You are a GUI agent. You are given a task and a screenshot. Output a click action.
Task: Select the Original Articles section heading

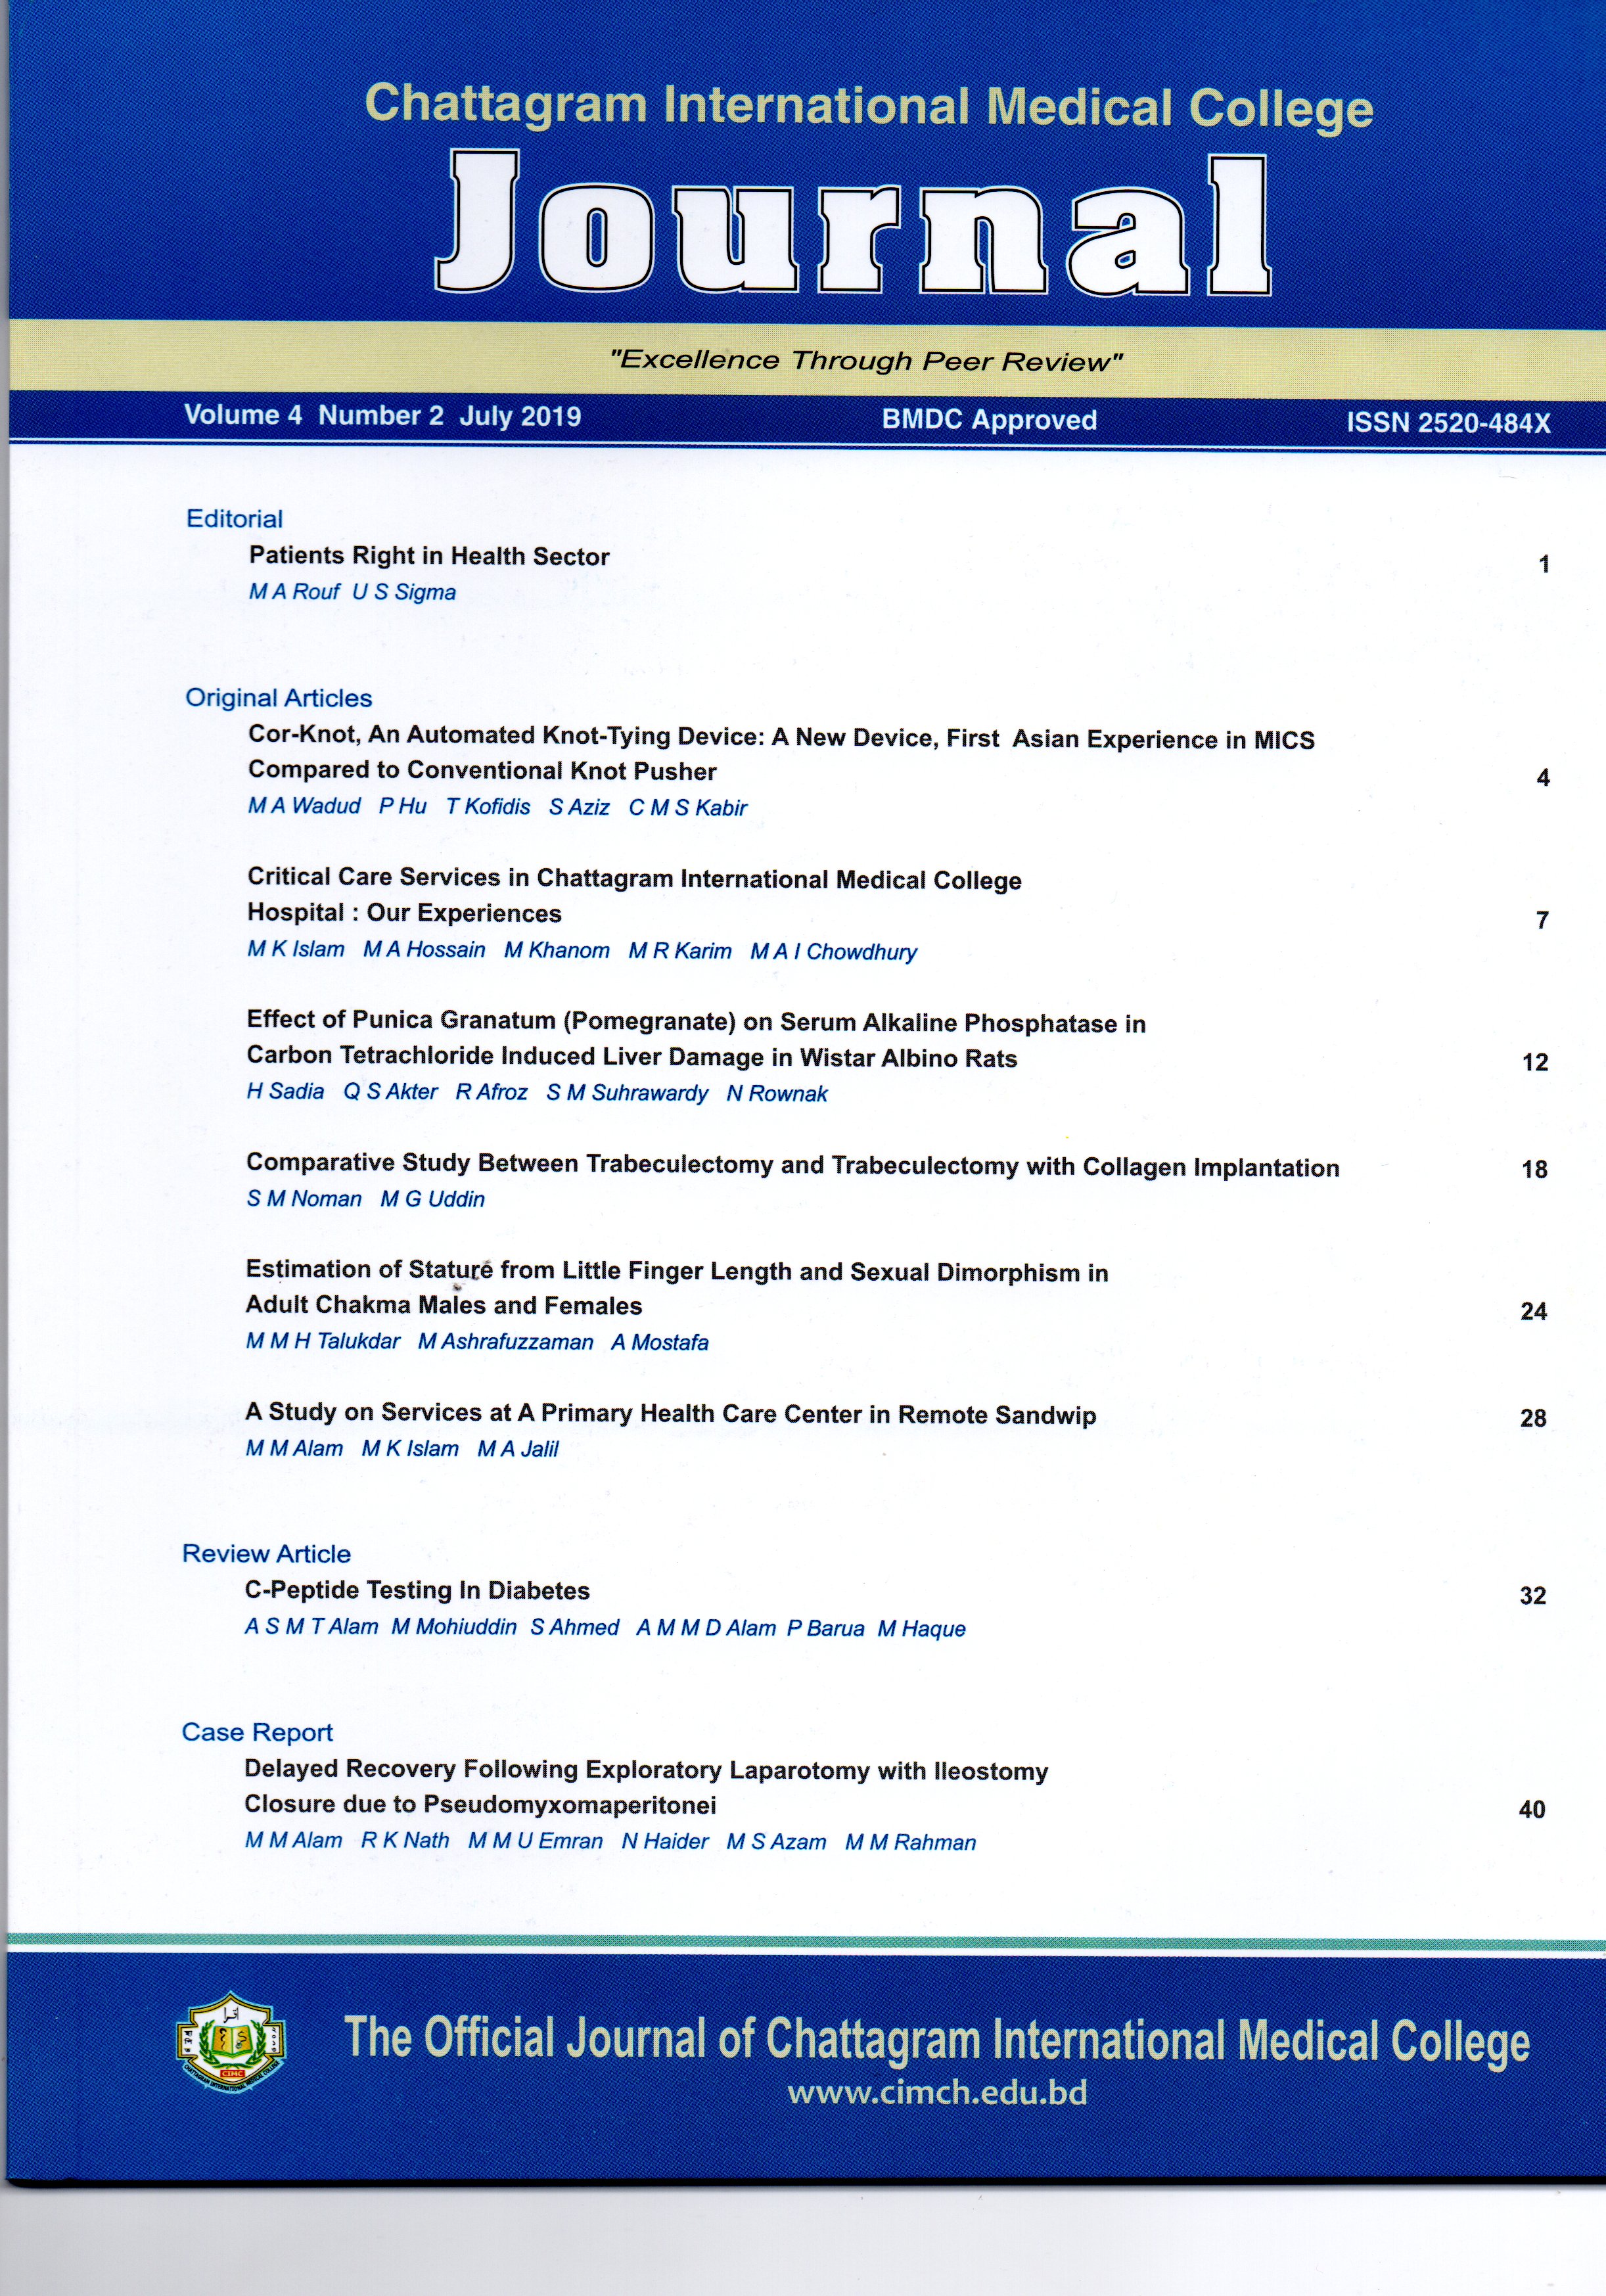(x=278, y=698)
